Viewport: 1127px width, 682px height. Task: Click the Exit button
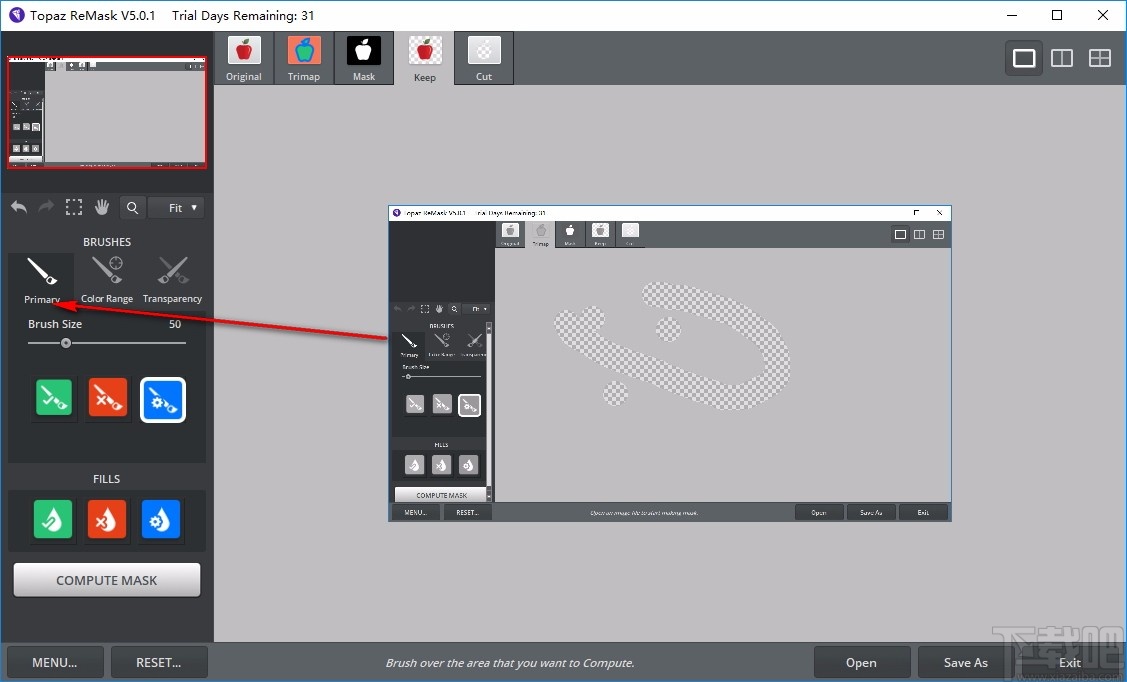[1070, 662]
